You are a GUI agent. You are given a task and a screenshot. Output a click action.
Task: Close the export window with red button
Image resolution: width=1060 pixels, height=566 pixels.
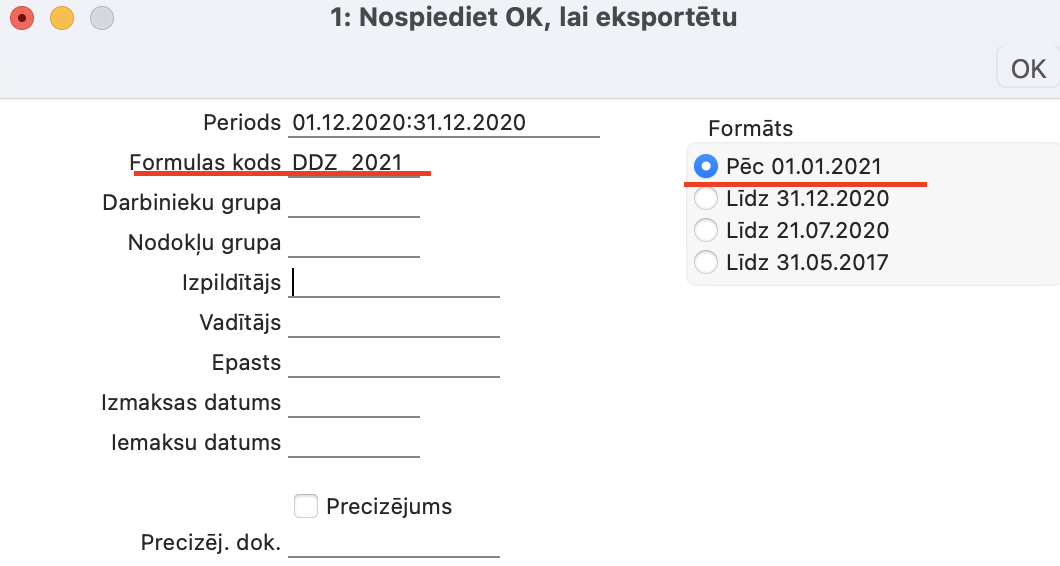(21, 18)
